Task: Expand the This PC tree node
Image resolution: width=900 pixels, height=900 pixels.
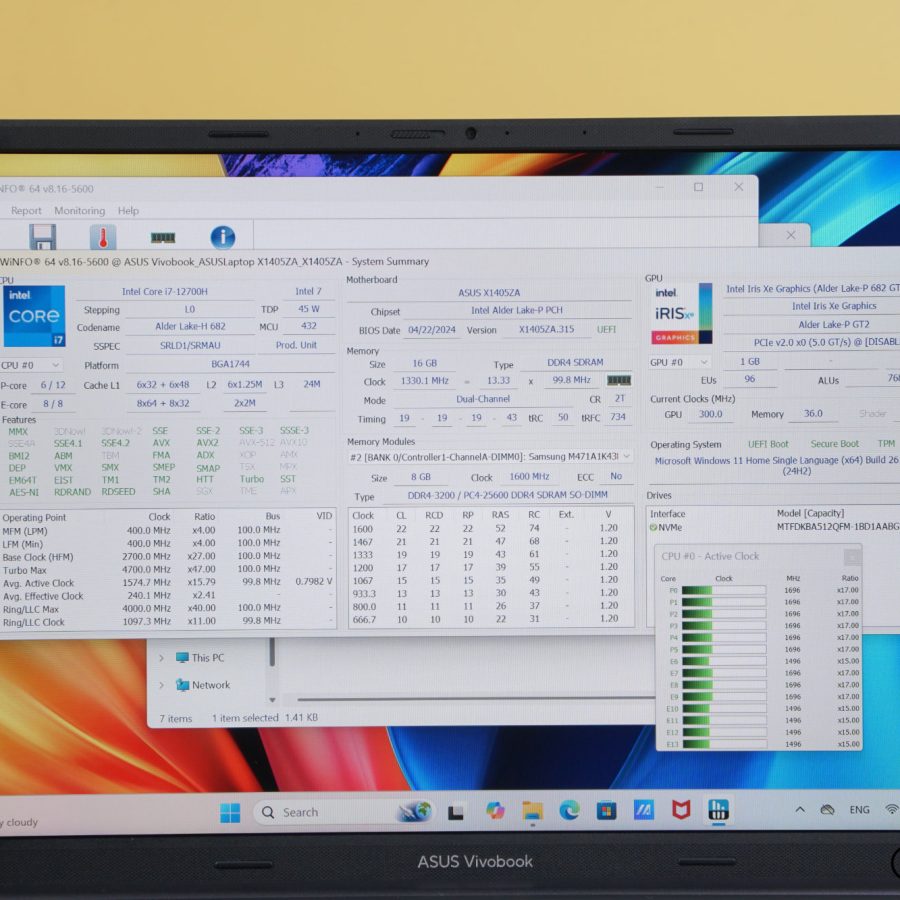Action: tap(162, 658)
